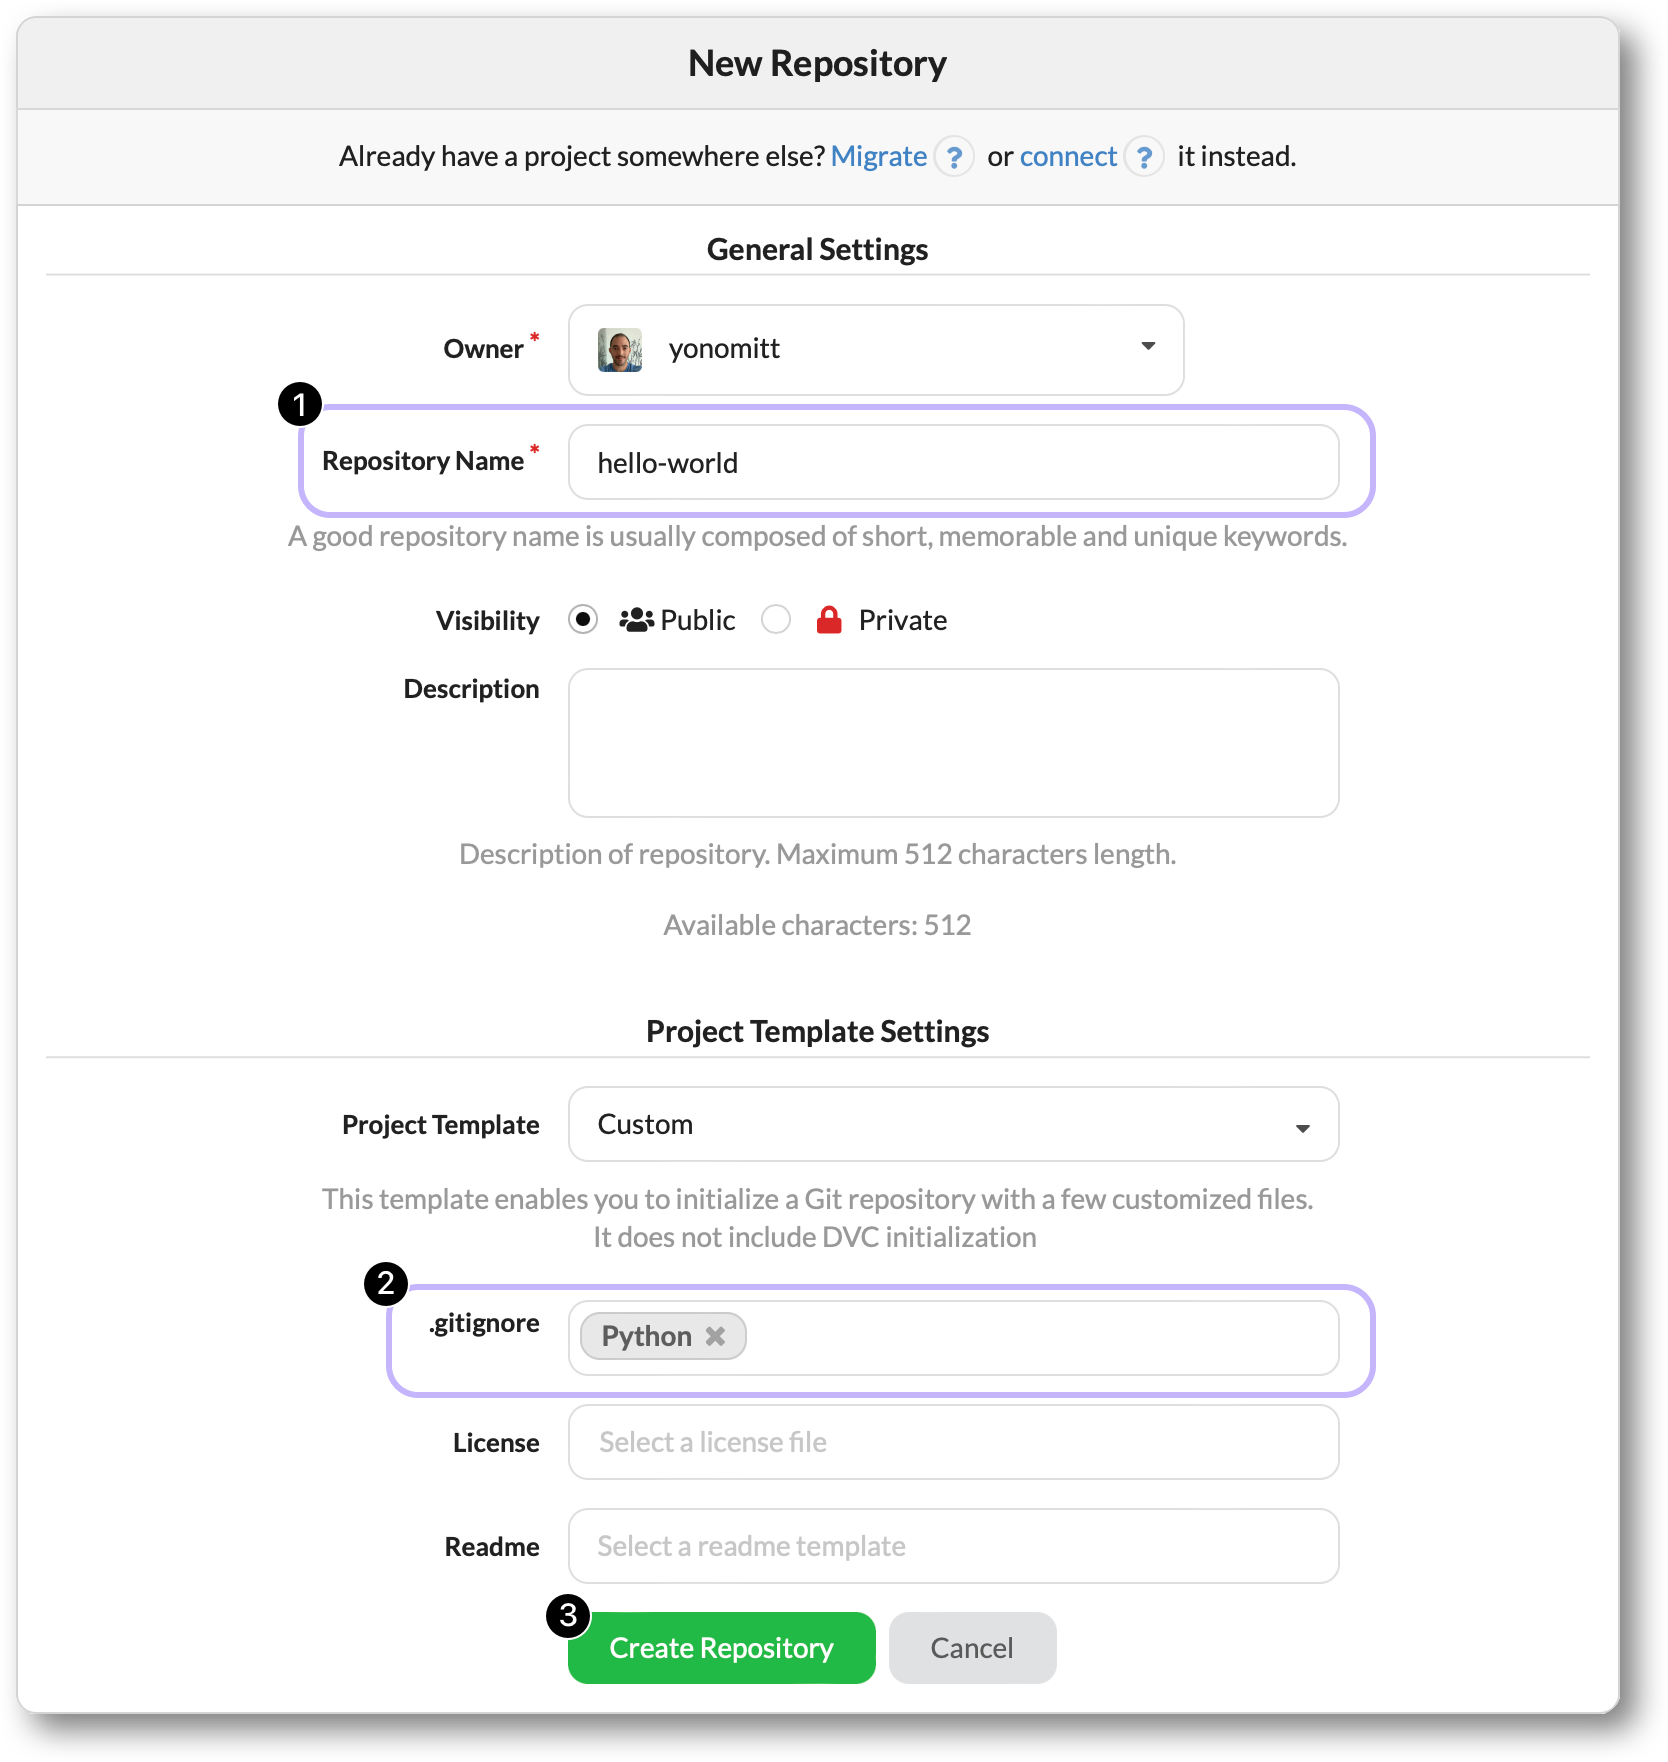Image resolution: width=1668 pixels, height=1762 pixels.
Task: Open the Owner dropdown
Action: 1146,349
